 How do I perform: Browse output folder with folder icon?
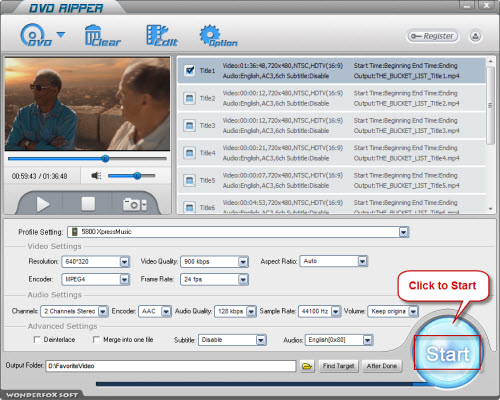pos(307,366)
